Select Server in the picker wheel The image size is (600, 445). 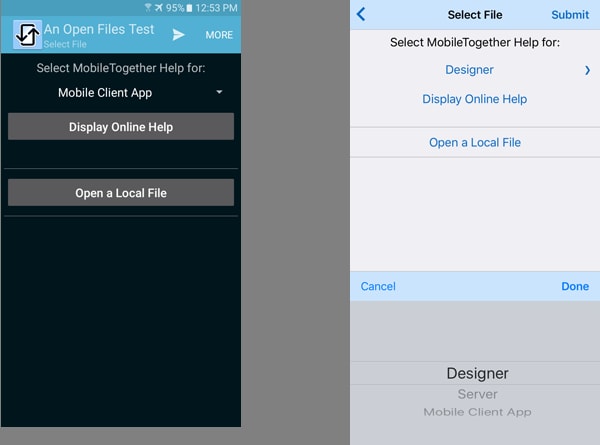point(477,394)
